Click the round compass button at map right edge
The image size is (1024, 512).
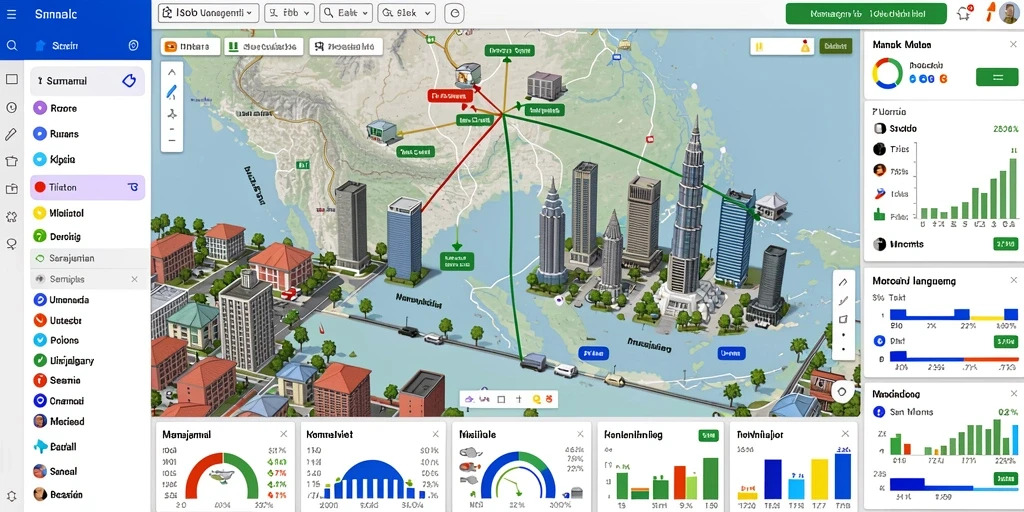[x=842, y=391]
